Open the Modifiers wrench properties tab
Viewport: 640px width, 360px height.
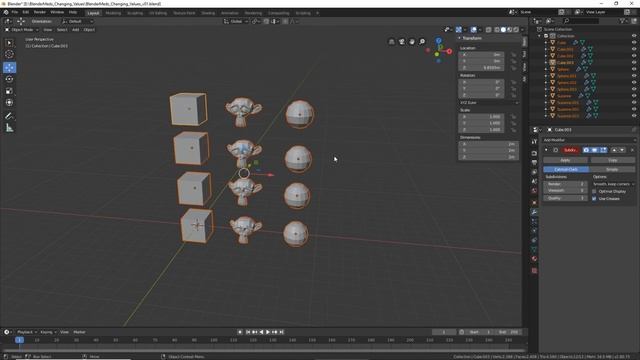click(x=534, y=212)
